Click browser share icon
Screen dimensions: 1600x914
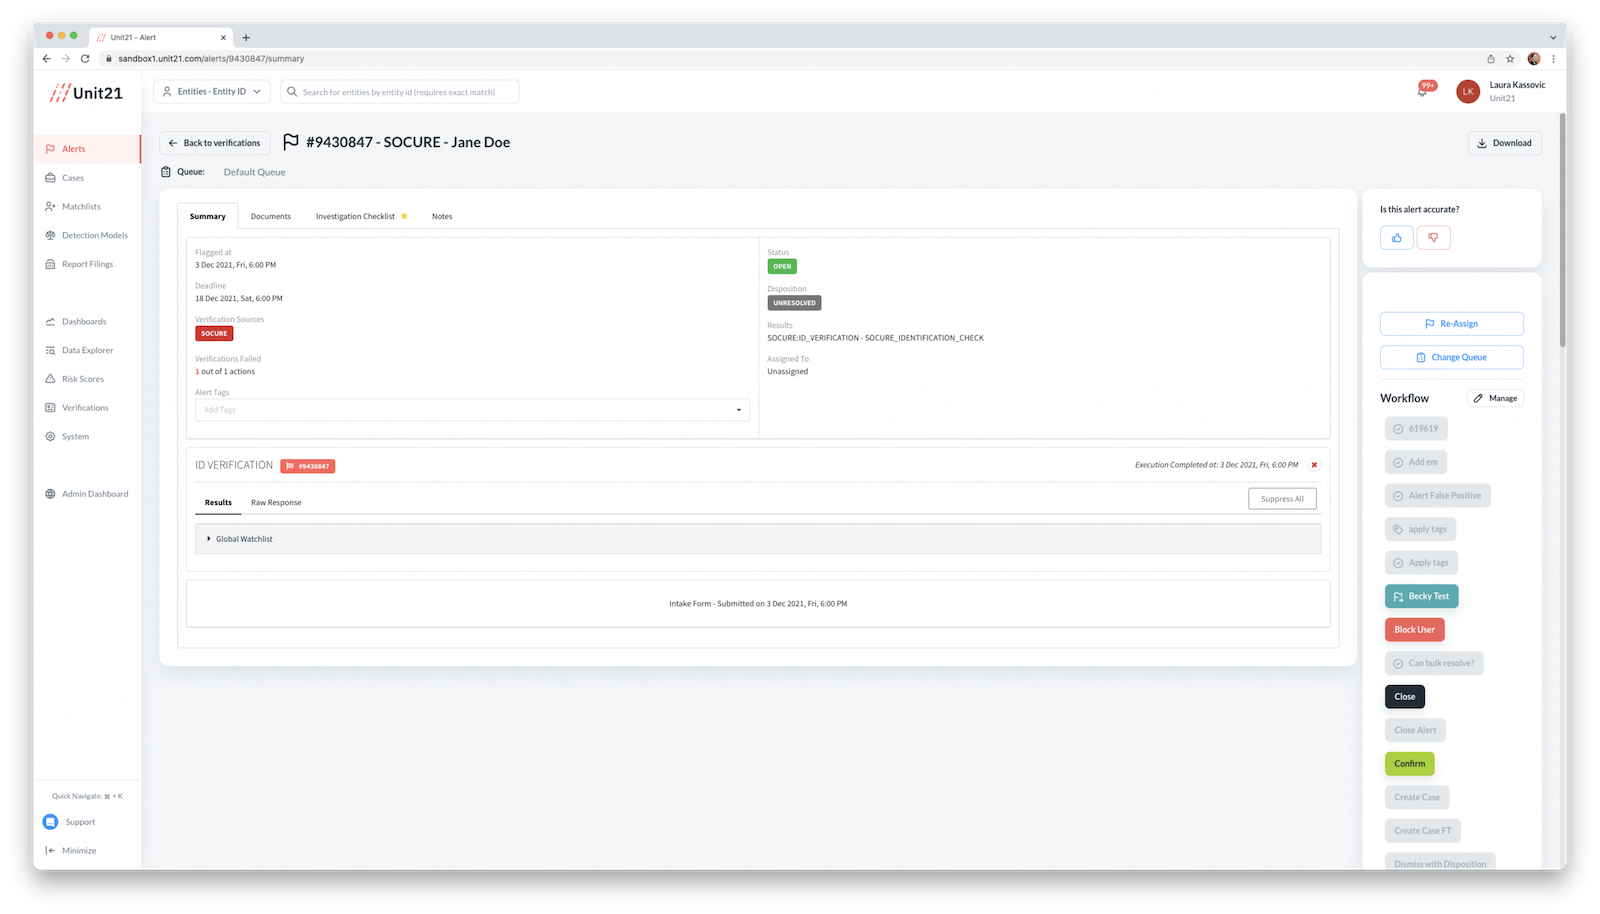click(x=1490, y=59)
